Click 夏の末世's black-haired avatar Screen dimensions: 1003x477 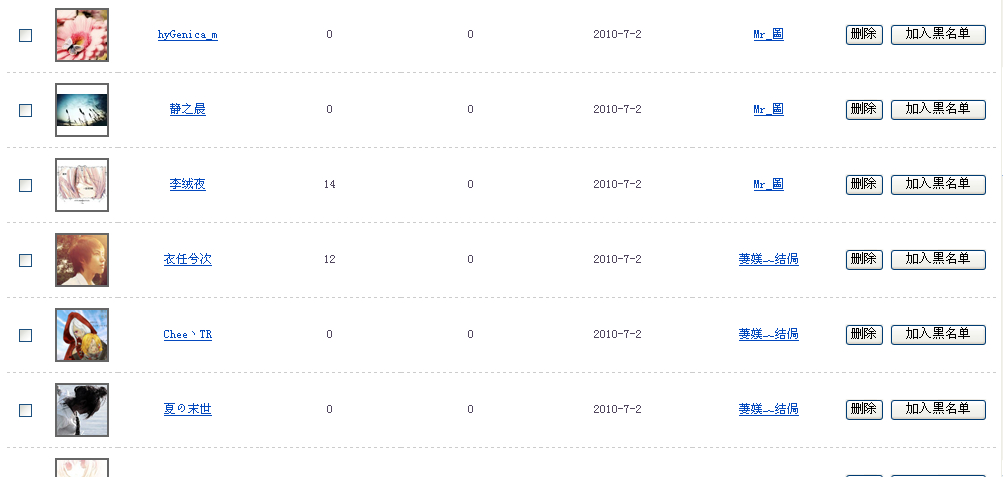[x=82, y=410]
